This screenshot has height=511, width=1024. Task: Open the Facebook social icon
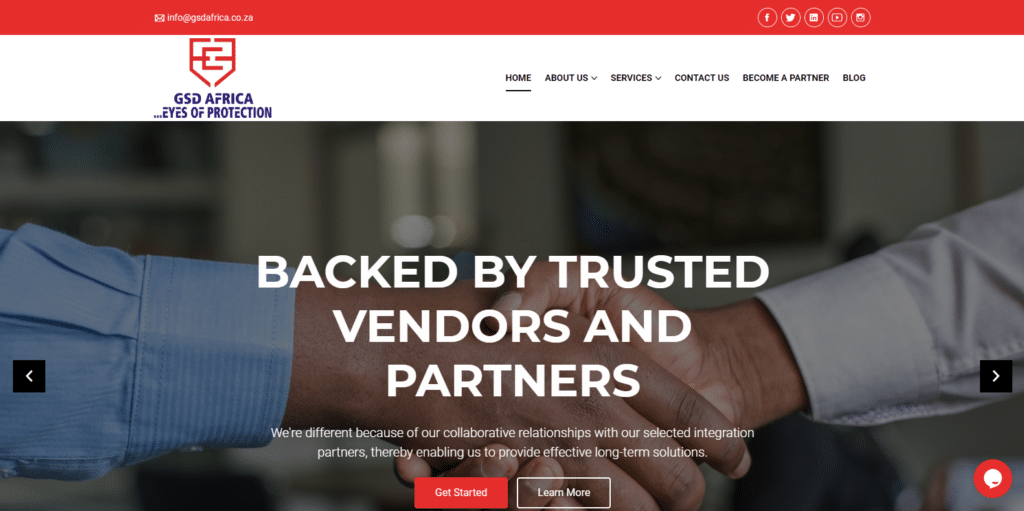click(767, 18)
